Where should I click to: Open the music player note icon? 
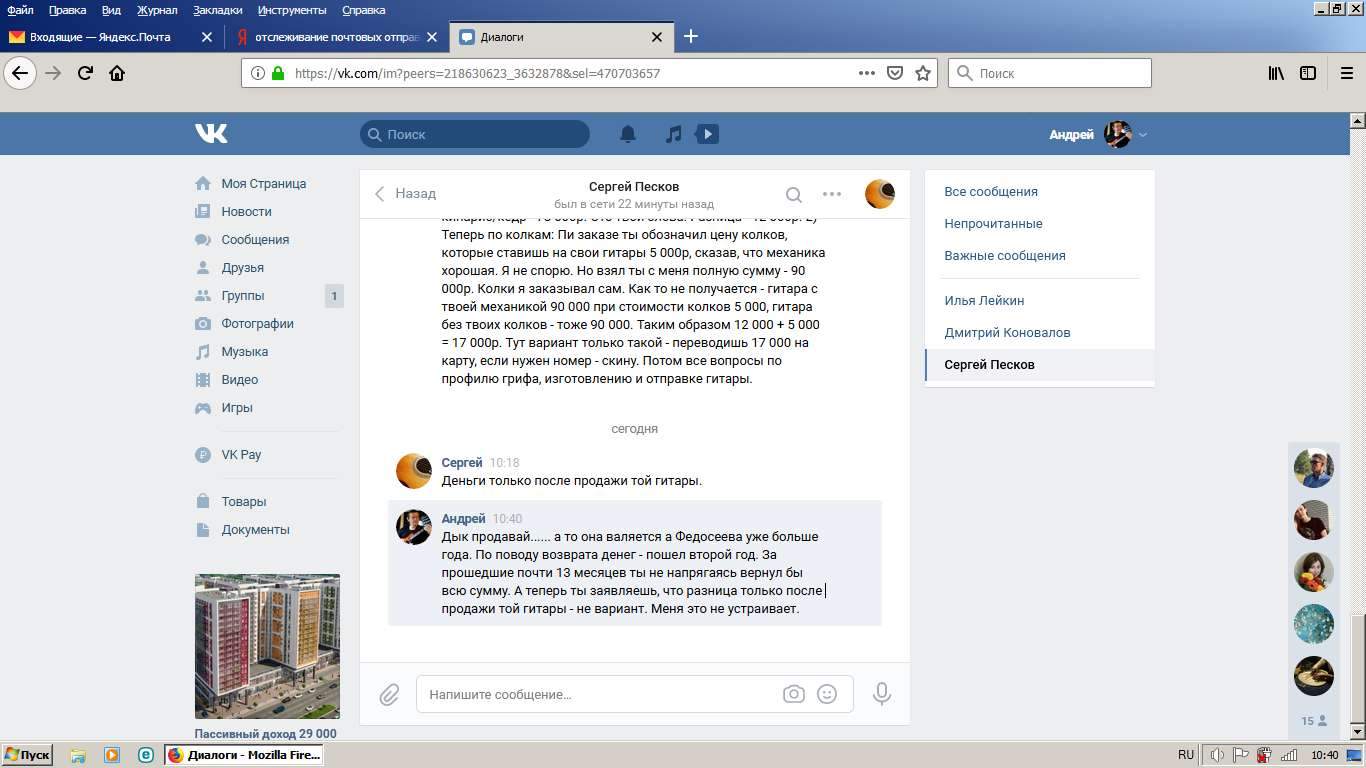tap(674, 134)
